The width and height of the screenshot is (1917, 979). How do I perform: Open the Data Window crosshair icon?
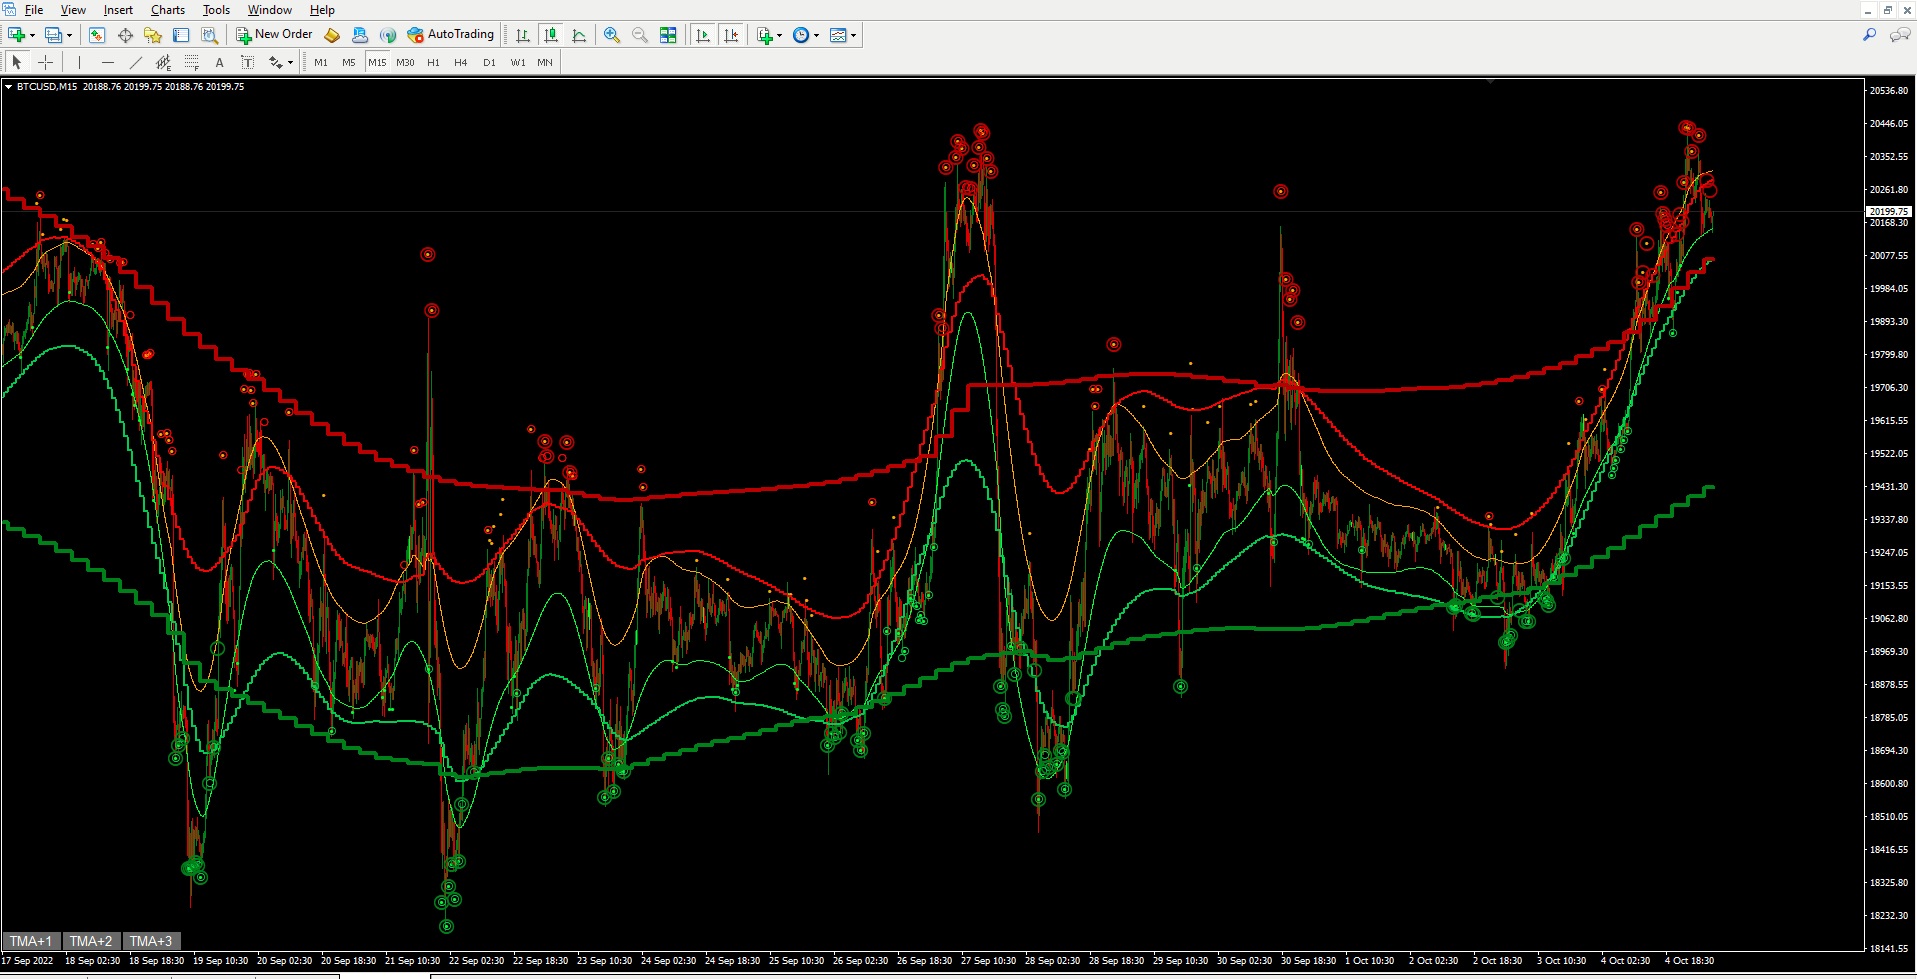(125, 35)
